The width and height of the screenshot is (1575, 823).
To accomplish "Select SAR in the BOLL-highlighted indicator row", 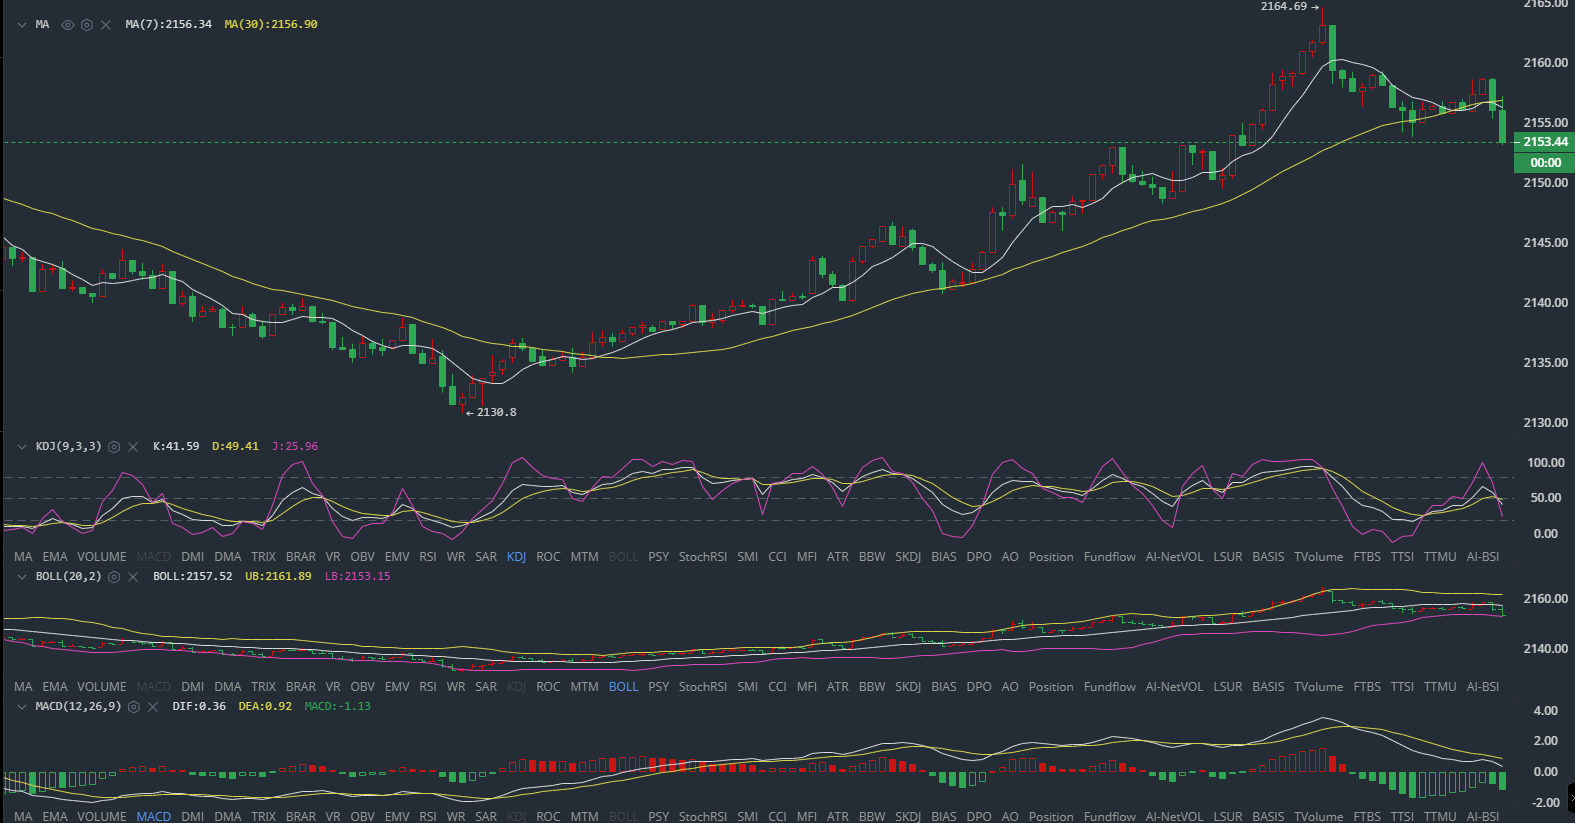I will click(486, 687).
